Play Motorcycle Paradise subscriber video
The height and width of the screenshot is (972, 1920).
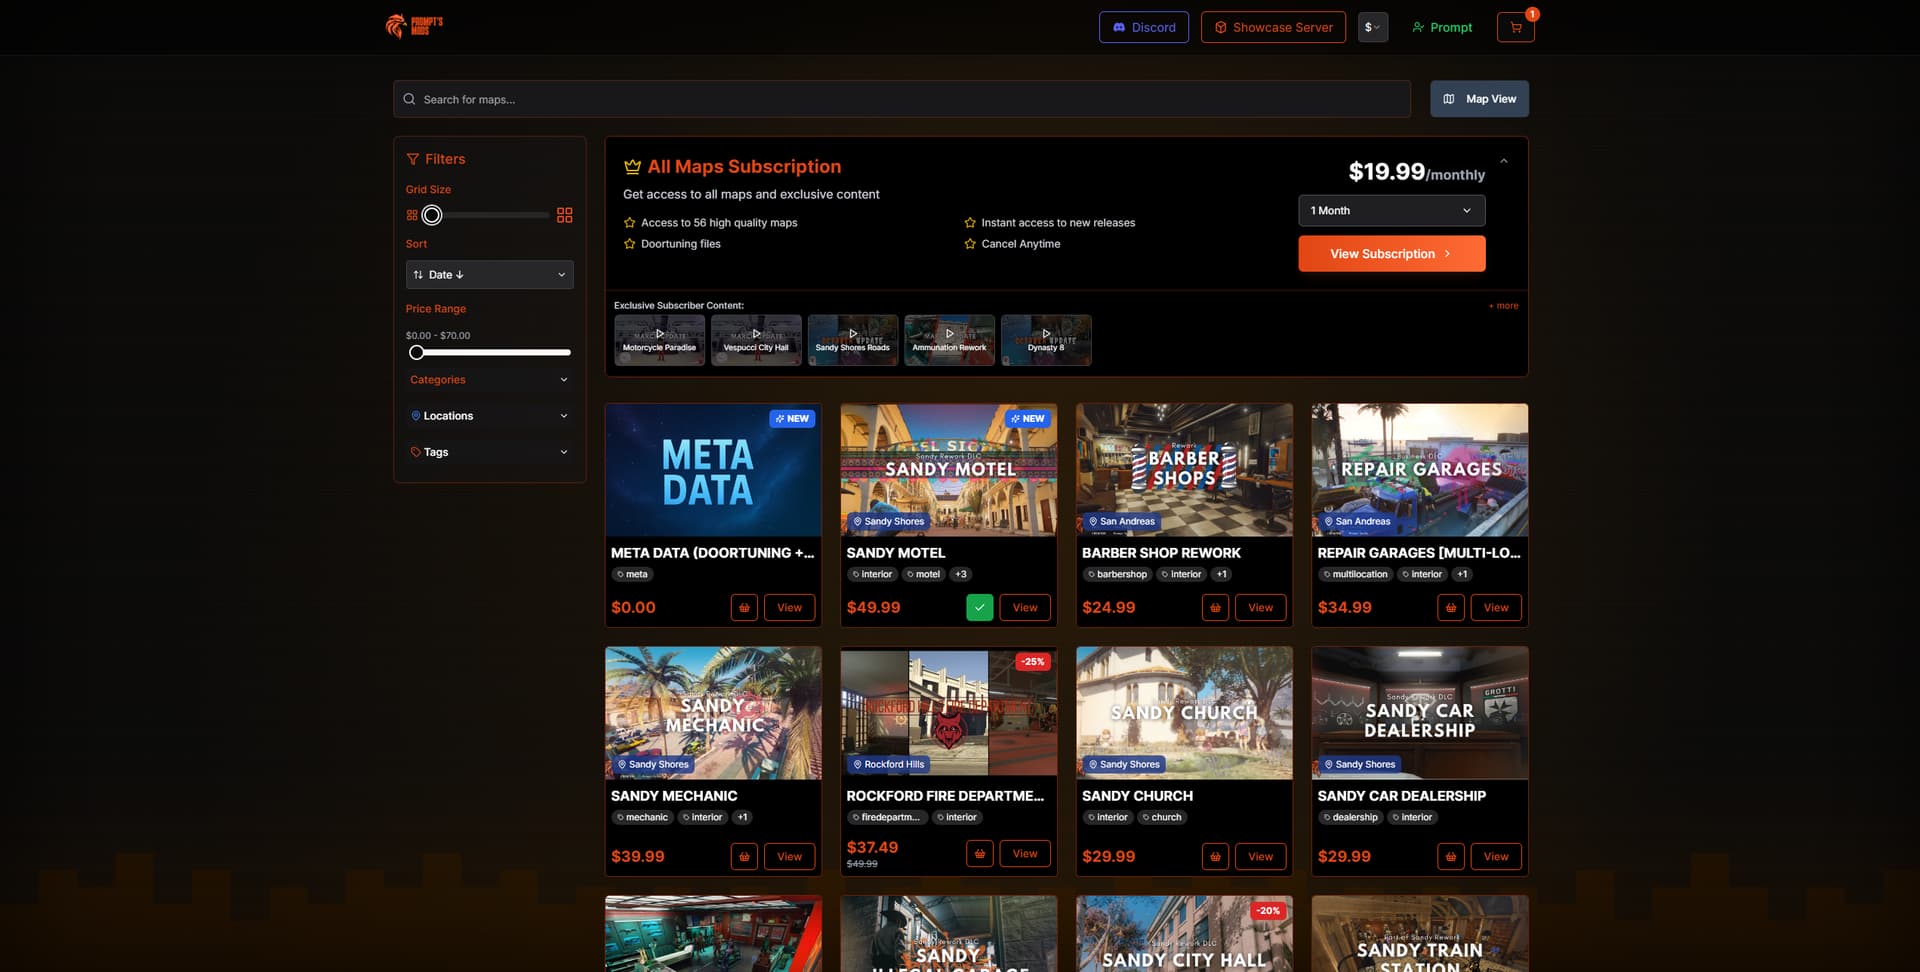(x=659, y=340)
